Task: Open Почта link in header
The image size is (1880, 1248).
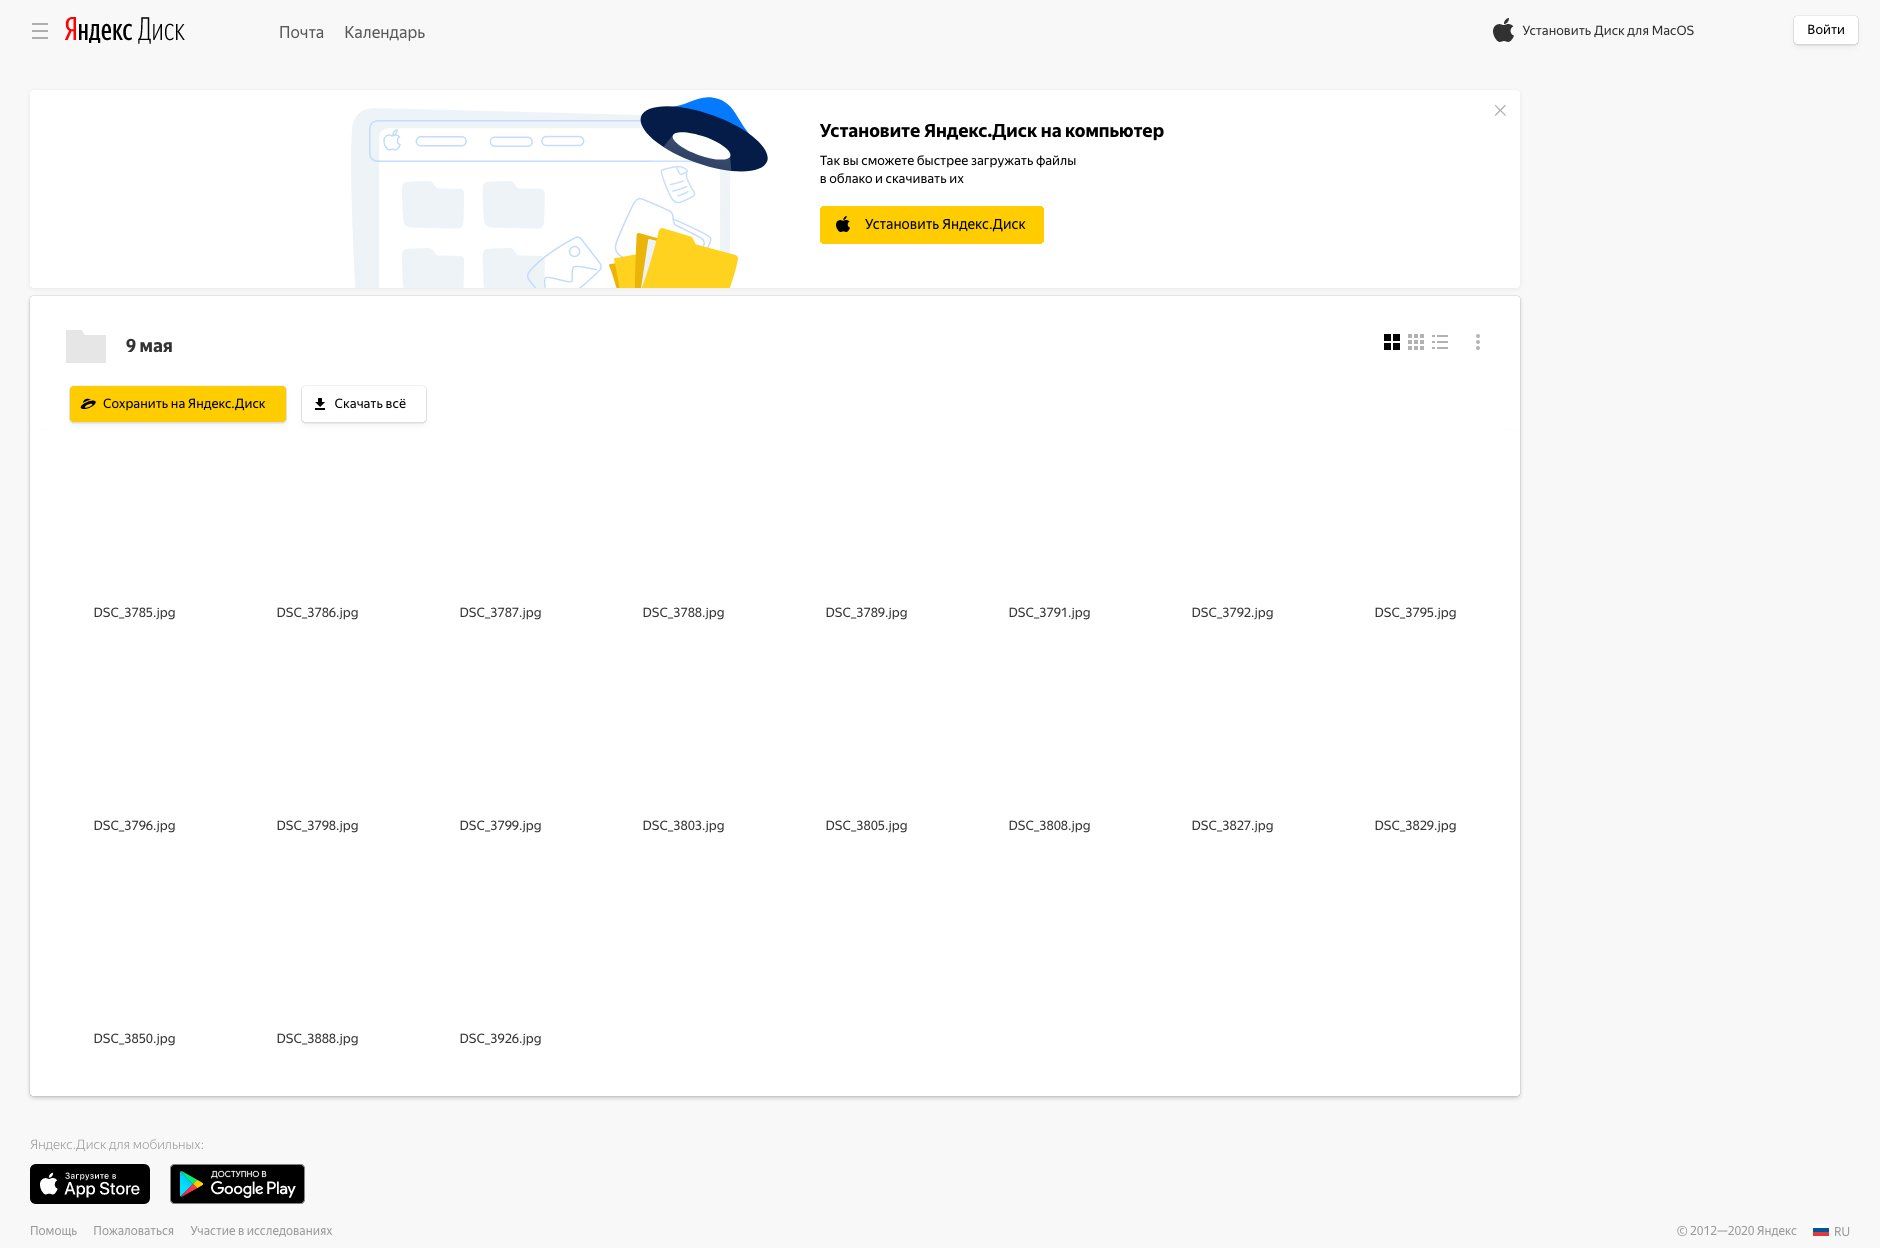Action: click(x=301, y=32)
